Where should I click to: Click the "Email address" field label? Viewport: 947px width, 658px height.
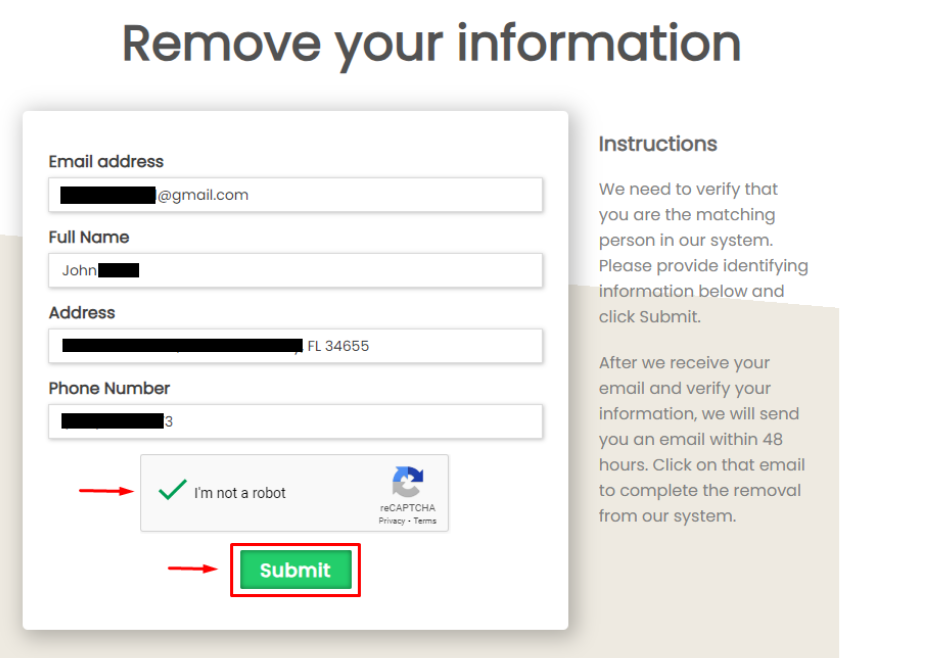[106, 161]
